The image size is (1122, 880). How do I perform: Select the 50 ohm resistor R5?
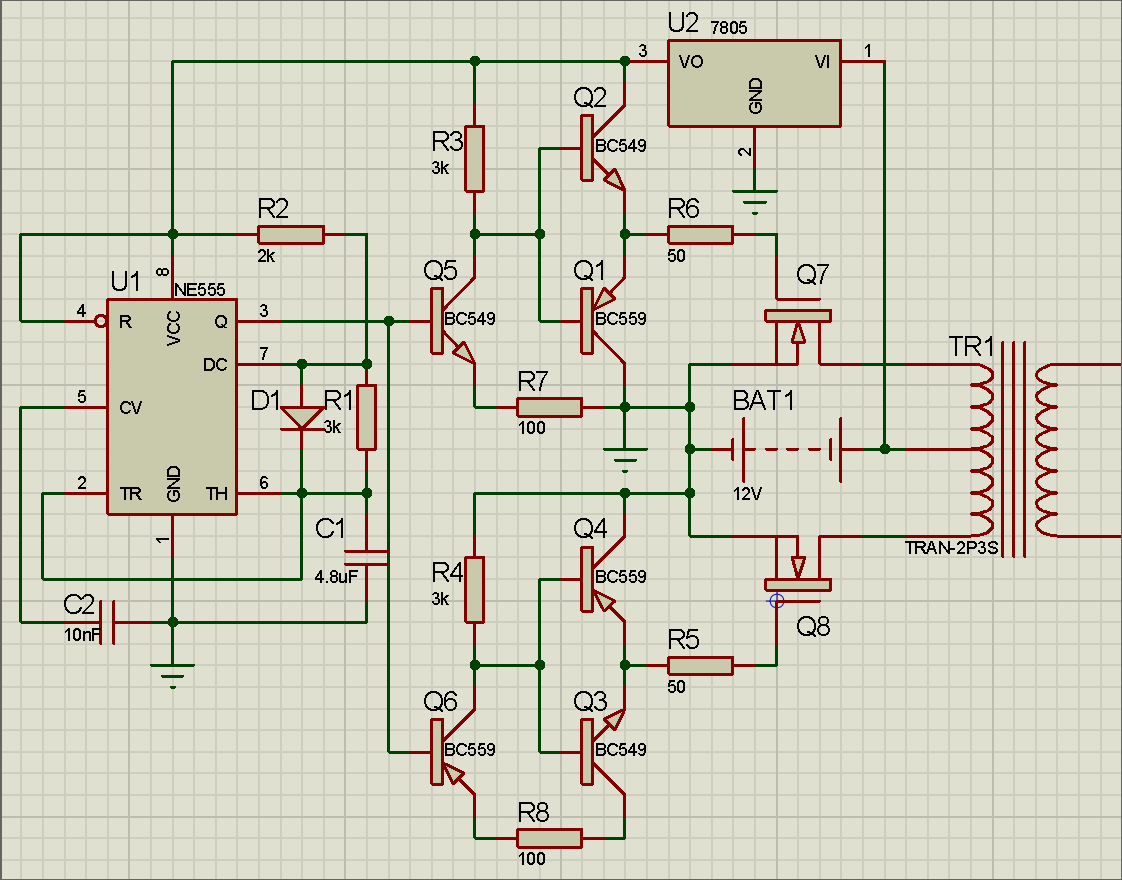(700, 665)
